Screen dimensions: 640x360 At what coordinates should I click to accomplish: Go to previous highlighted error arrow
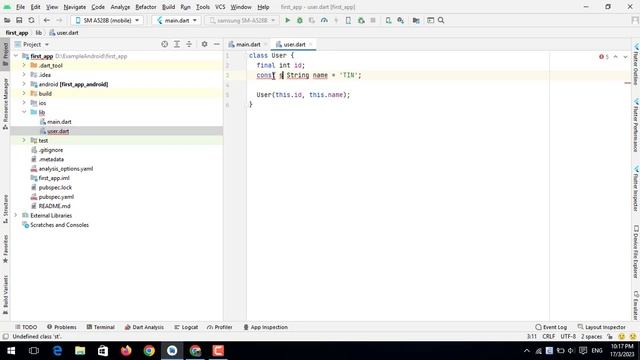coord(616,57)
